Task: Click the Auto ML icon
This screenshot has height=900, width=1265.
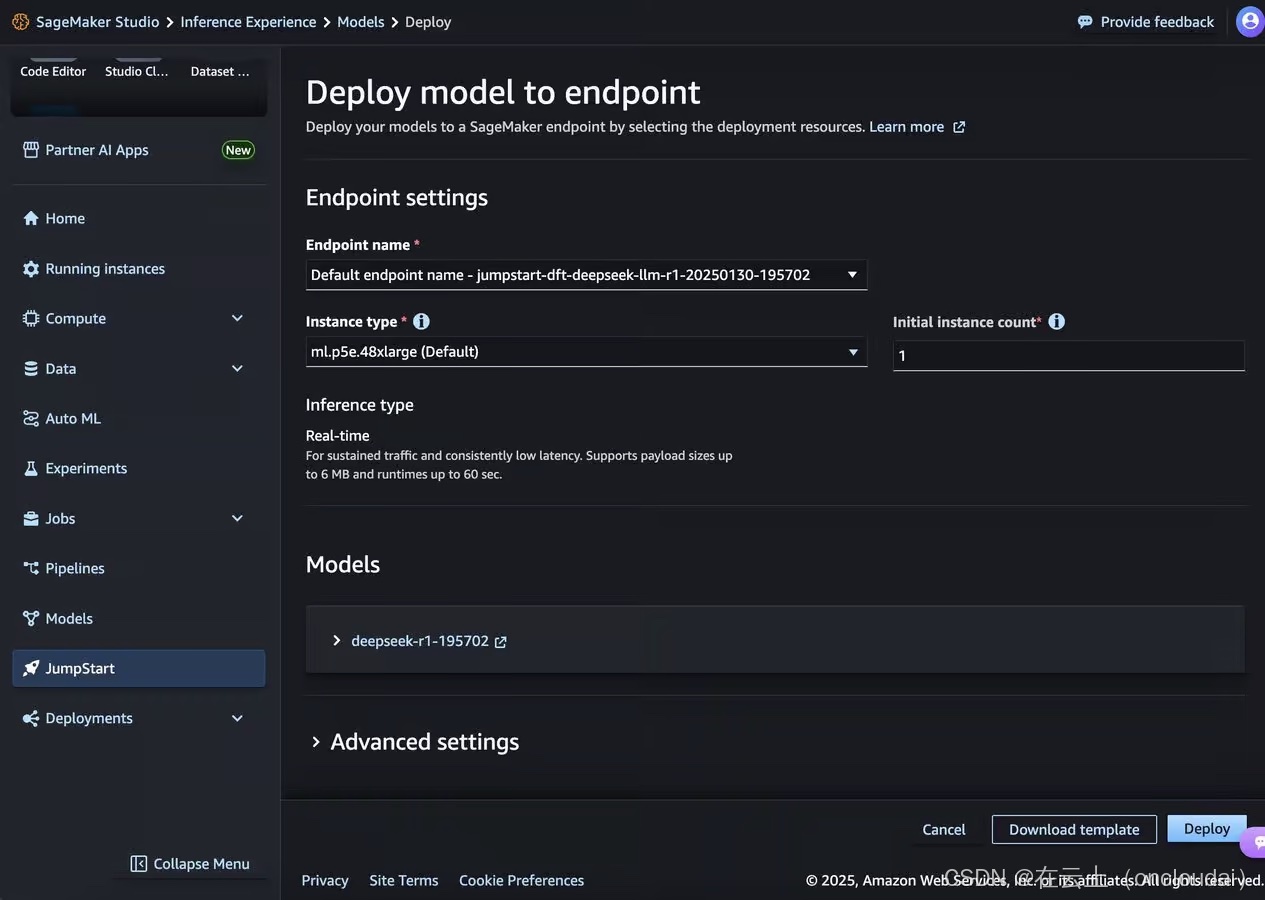Action: [x=31, y=418]
